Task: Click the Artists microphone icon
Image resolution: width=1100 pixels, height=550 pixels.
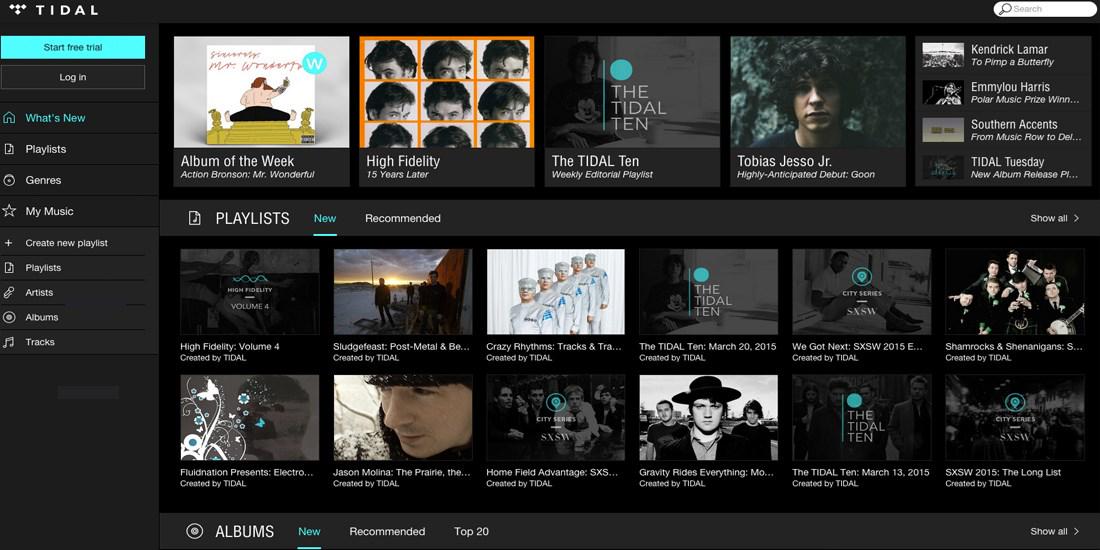Action: pos(9,293)
